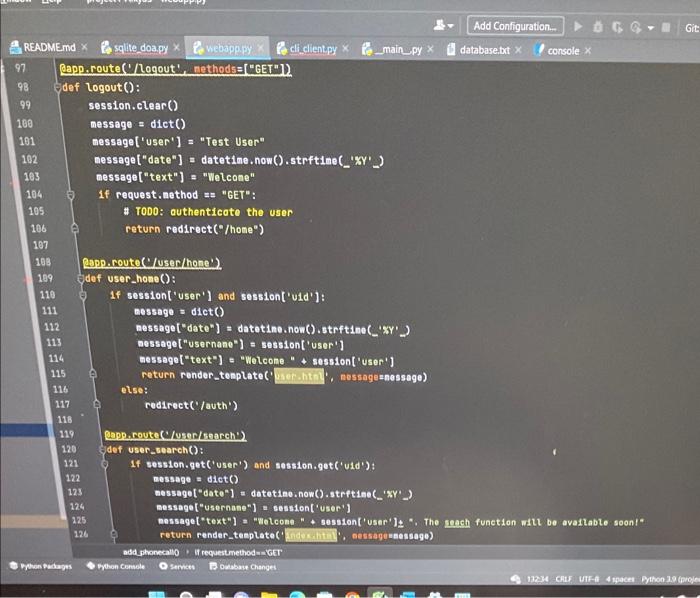This screenshot has height=598, width=700.
Task: Select the webapp.py tab
Action: (229, 48)
